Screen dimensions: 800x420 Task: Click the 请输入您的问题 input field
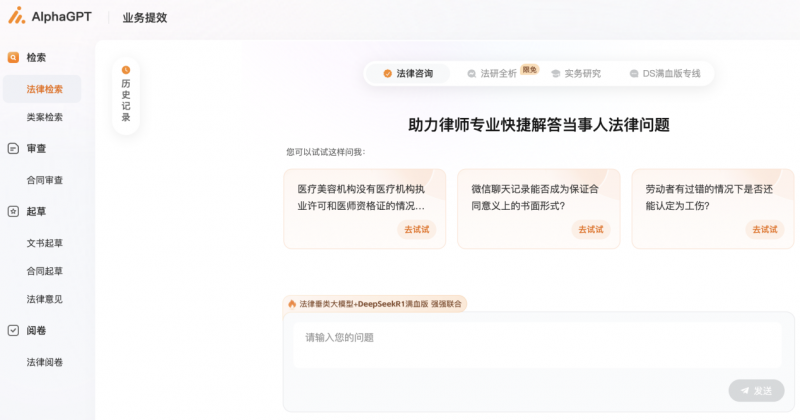(536, 338)
